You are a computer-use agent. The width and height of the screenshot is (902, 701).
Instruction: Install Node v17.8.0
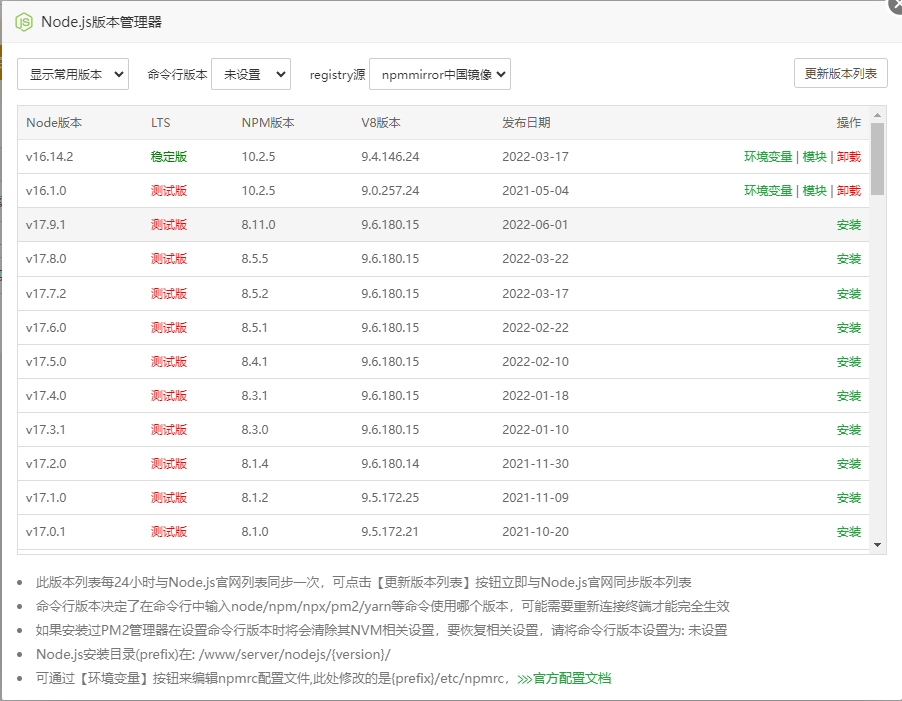click(x=849, y=259)
